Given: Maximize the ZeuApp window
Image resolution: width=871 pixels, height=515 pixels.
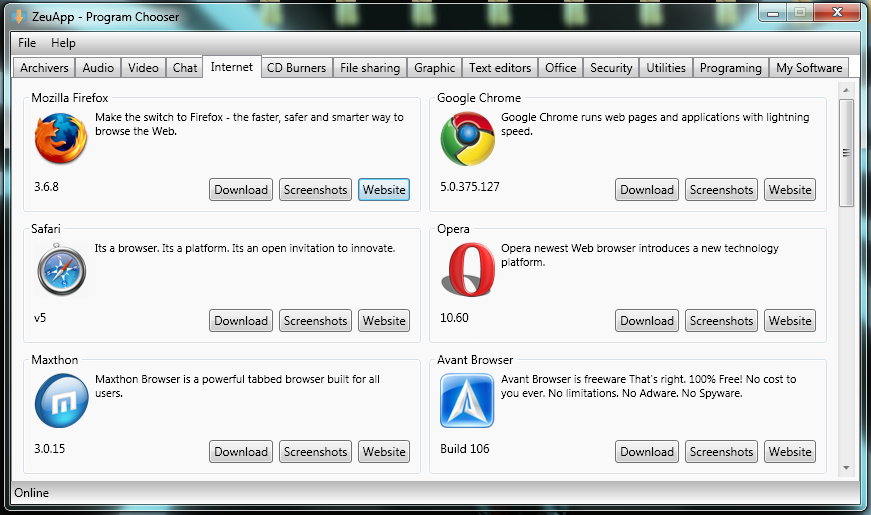Looking at the screenshot, I should 800,12.
